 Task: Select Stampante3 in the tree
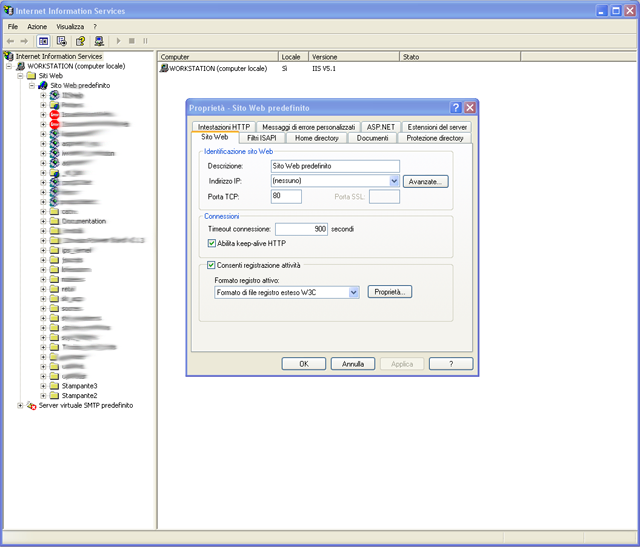click(x=79, y=386)
